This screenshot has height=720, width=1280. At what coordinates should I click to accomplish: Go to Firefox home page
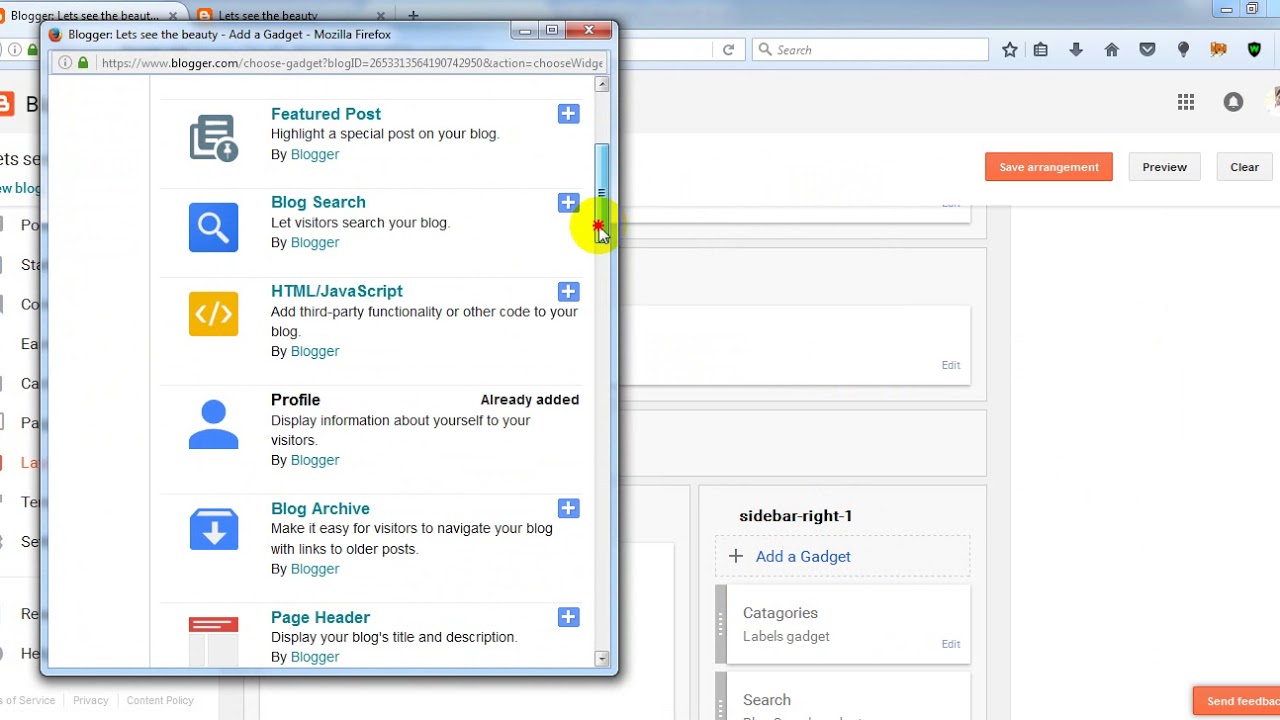pyautogui.click(x=1112, y=50)
